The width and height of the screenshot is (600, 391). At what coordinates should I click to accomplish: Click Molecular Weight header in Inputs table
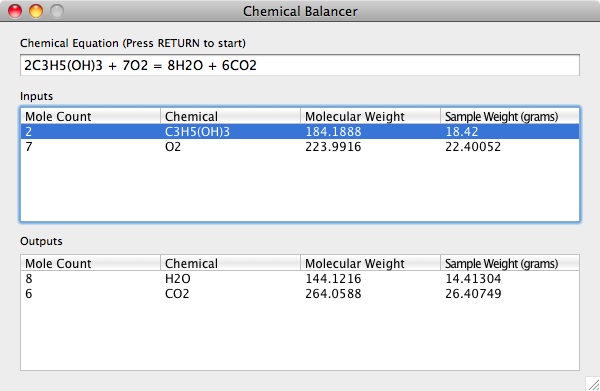[x=370, y=116]
